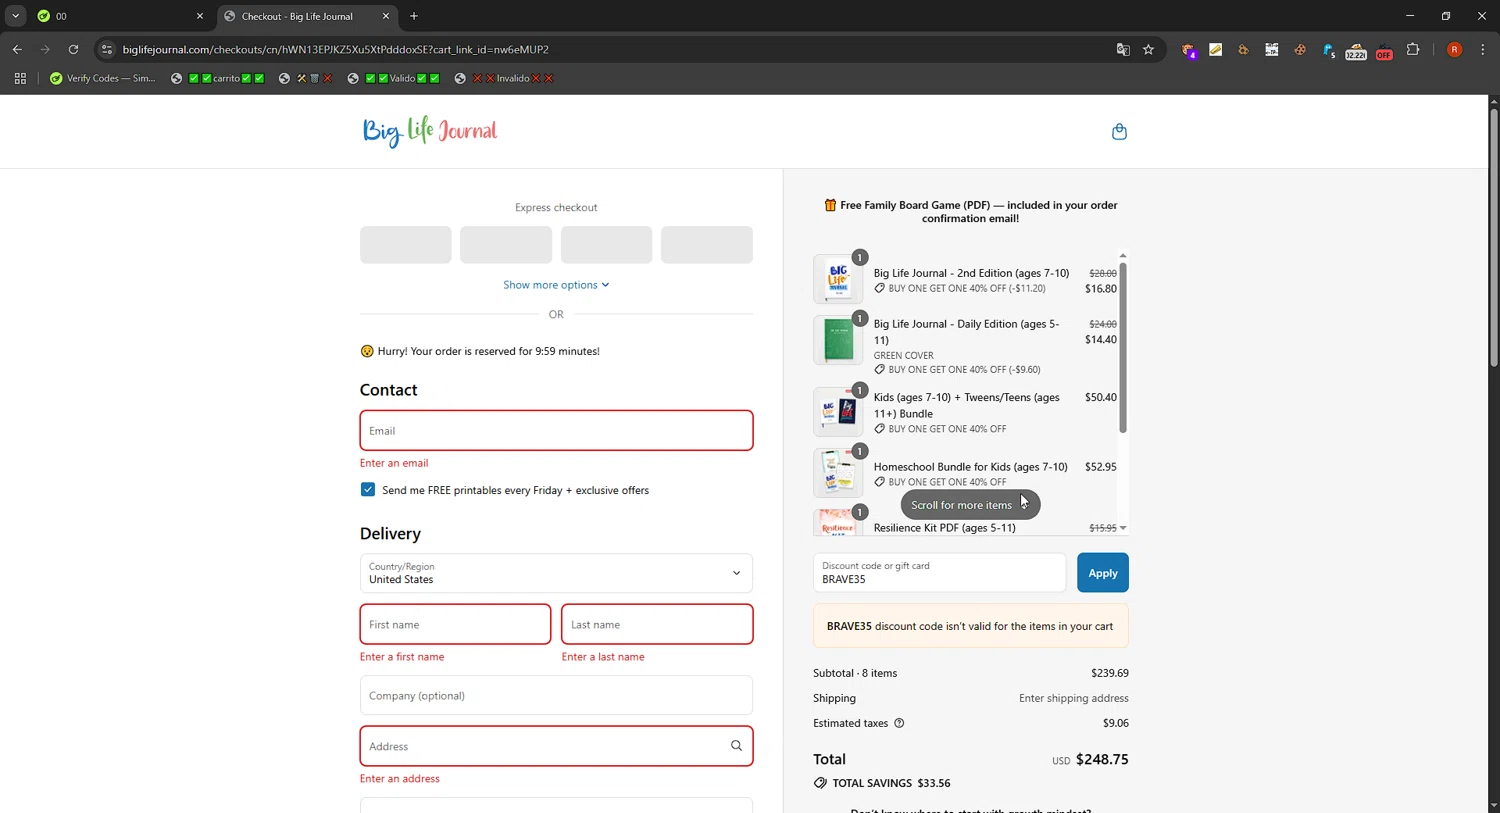Open the browser Extensions puzzle icon
Screen dimensions: 1500x813
tap(1413, 49)
